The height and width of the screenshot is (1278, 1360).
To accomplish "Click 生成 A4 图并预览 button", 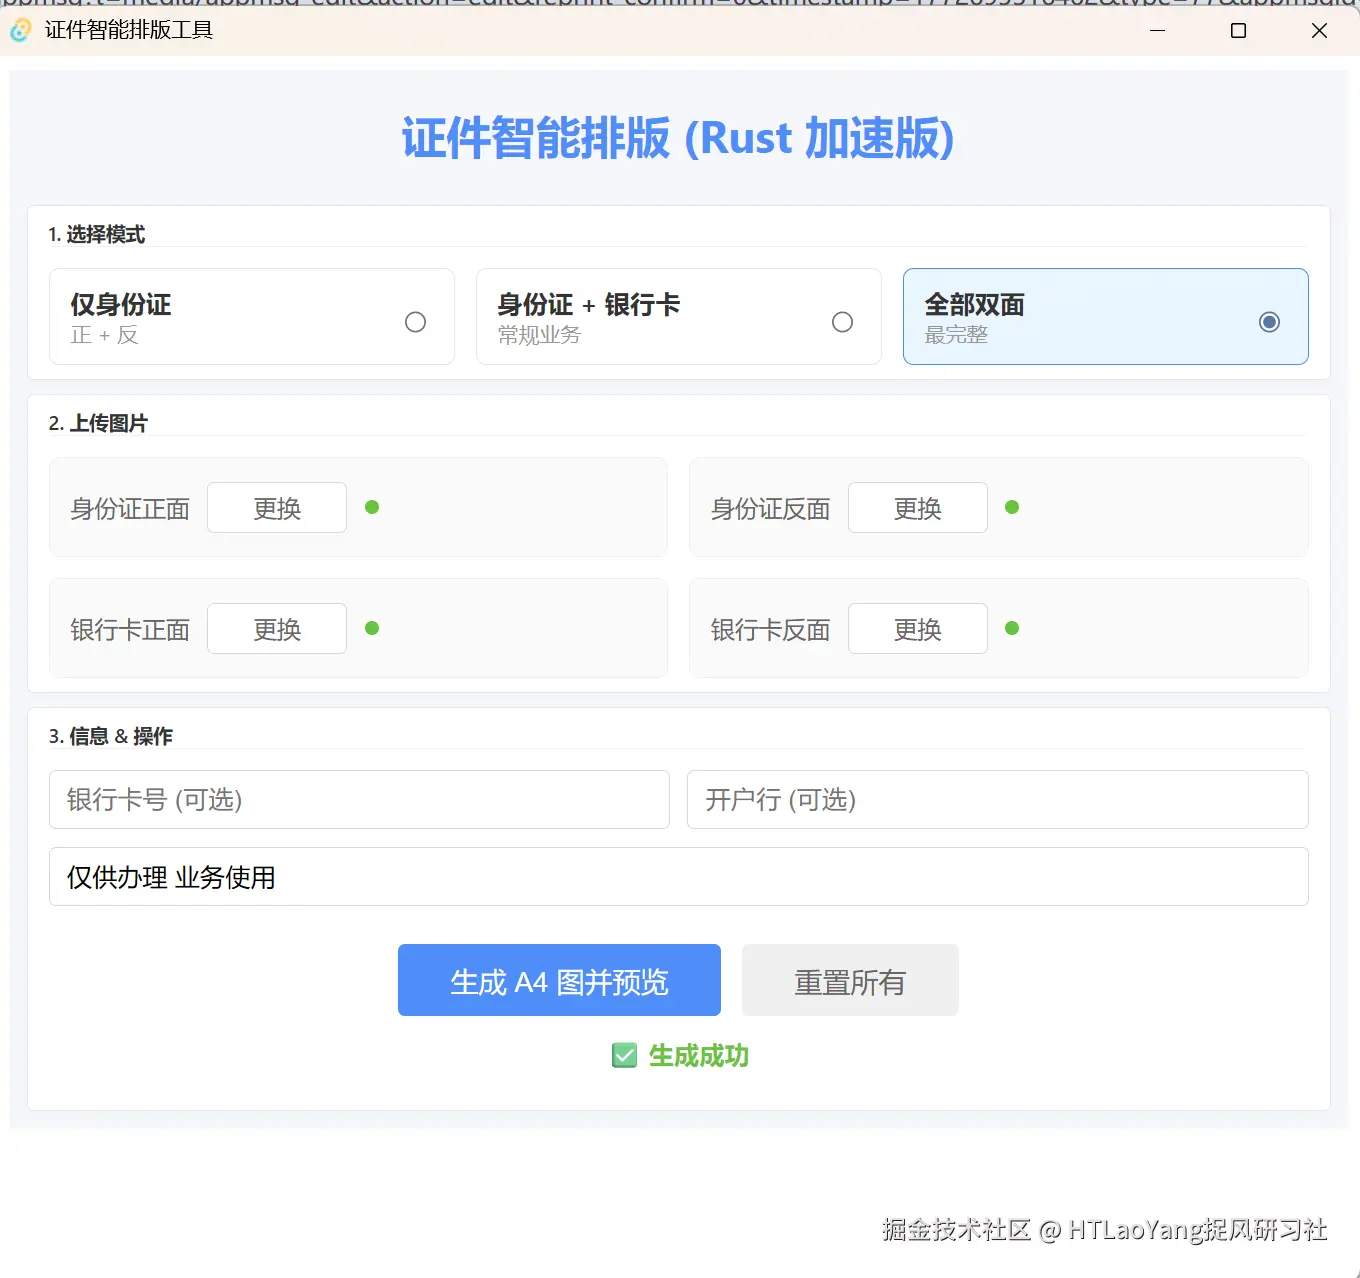I will (559, 981).
